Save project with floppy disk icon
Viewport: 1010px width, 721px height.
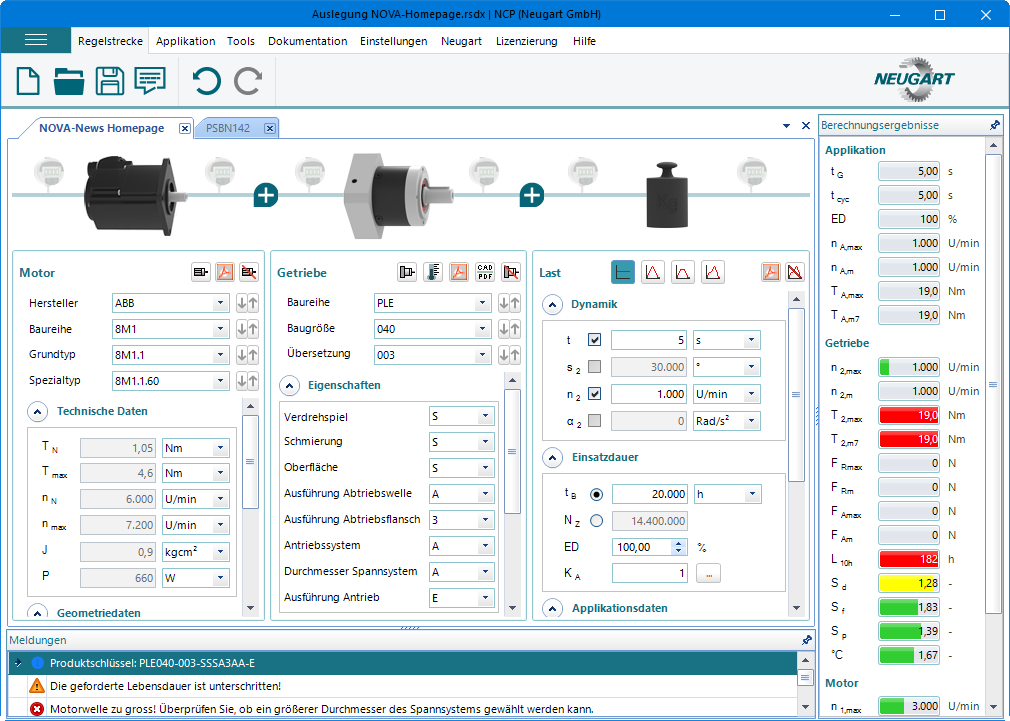click(x=110, y=81)
